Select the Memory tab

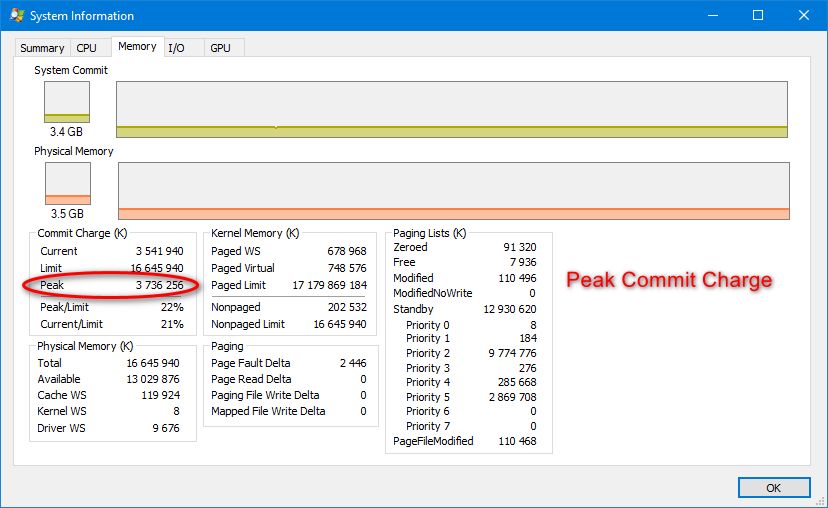(137, 46)
